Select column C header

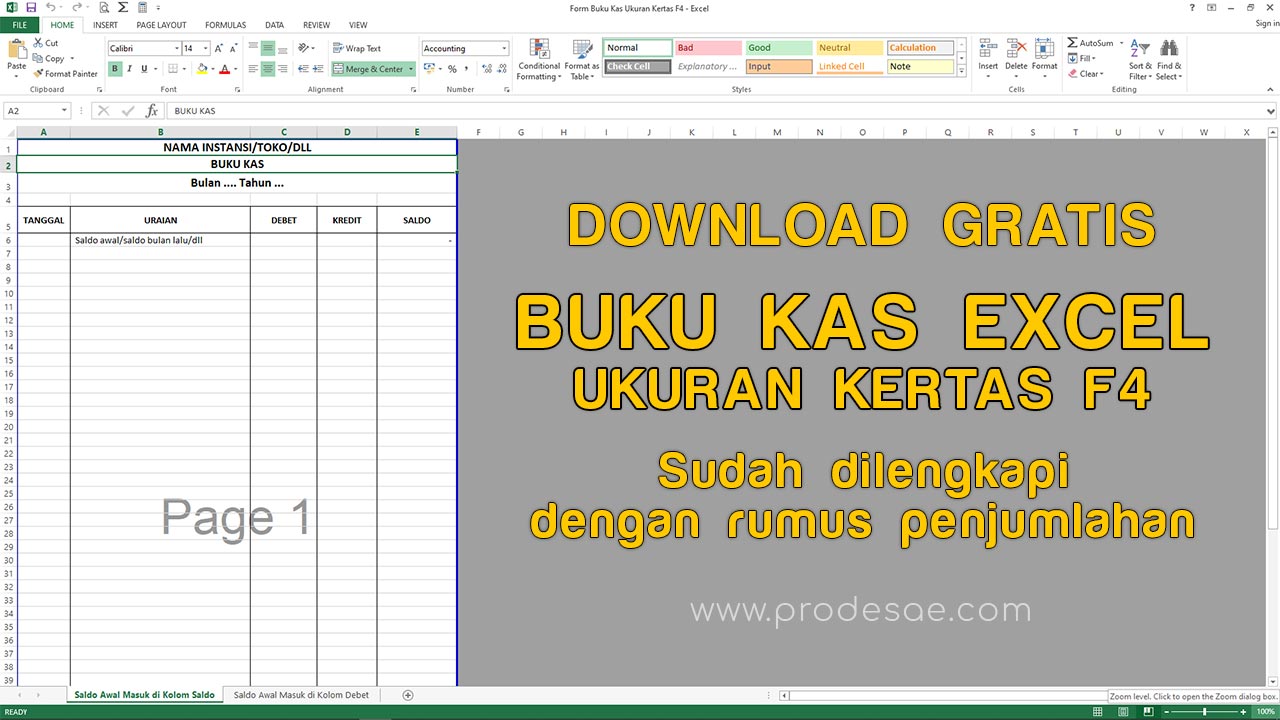coord(284,132)
